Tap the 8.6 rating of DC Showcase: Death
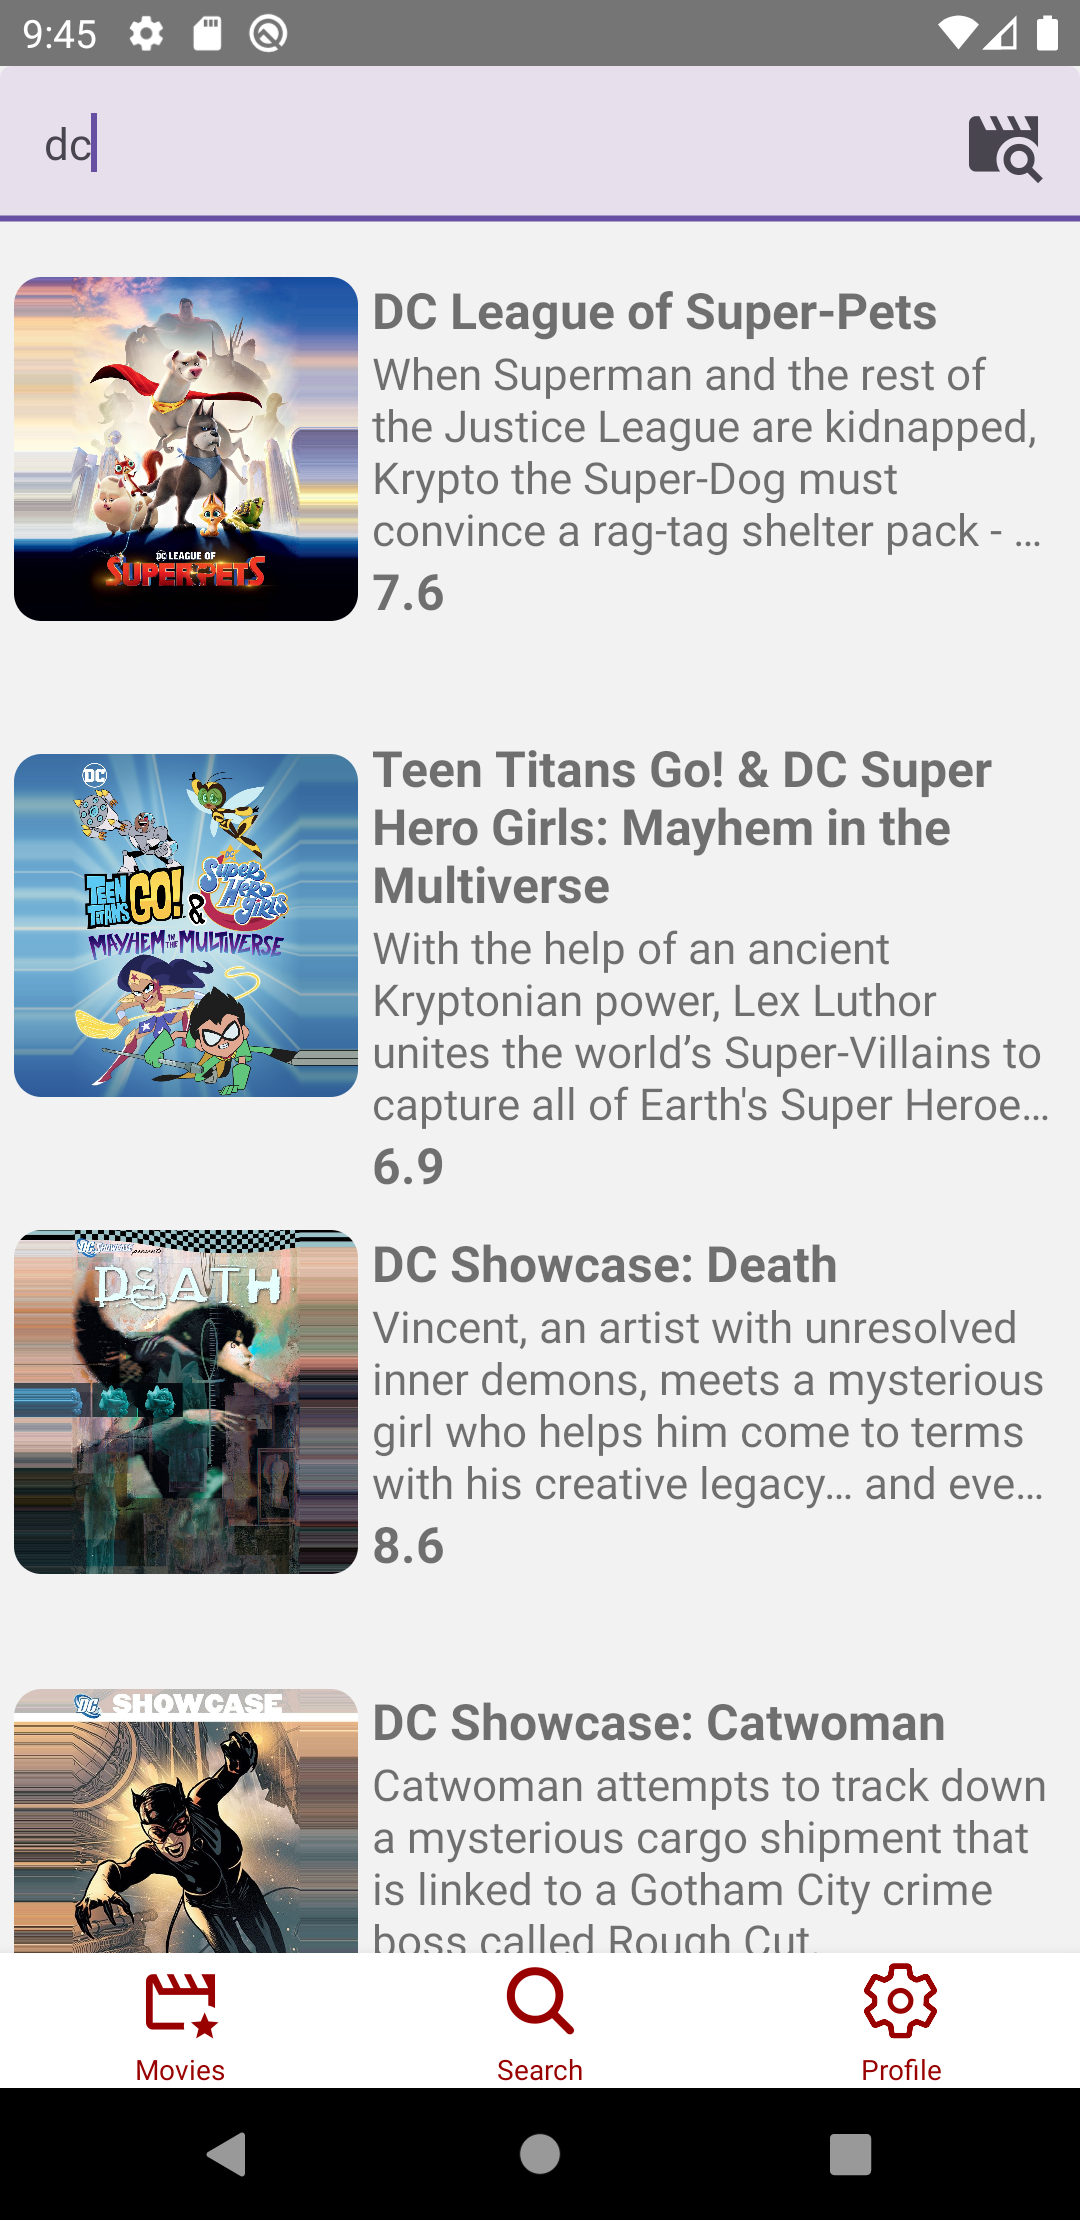Viewport: 1080px width, 2220px height. pos(408,1546)
